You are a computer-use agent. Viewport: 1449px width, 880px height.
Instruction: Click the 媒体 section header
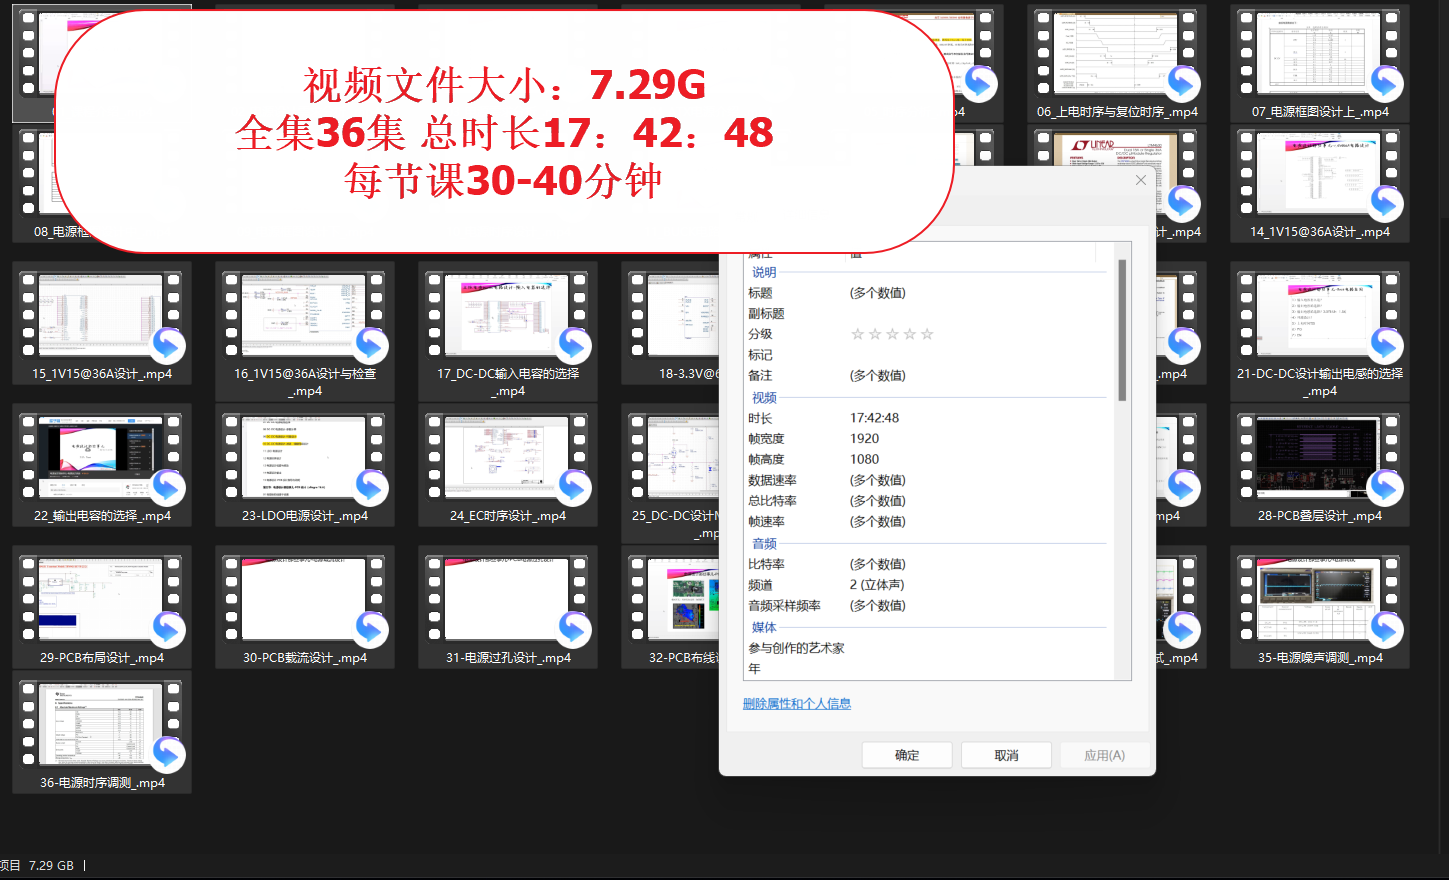click(x=764, y=628)
